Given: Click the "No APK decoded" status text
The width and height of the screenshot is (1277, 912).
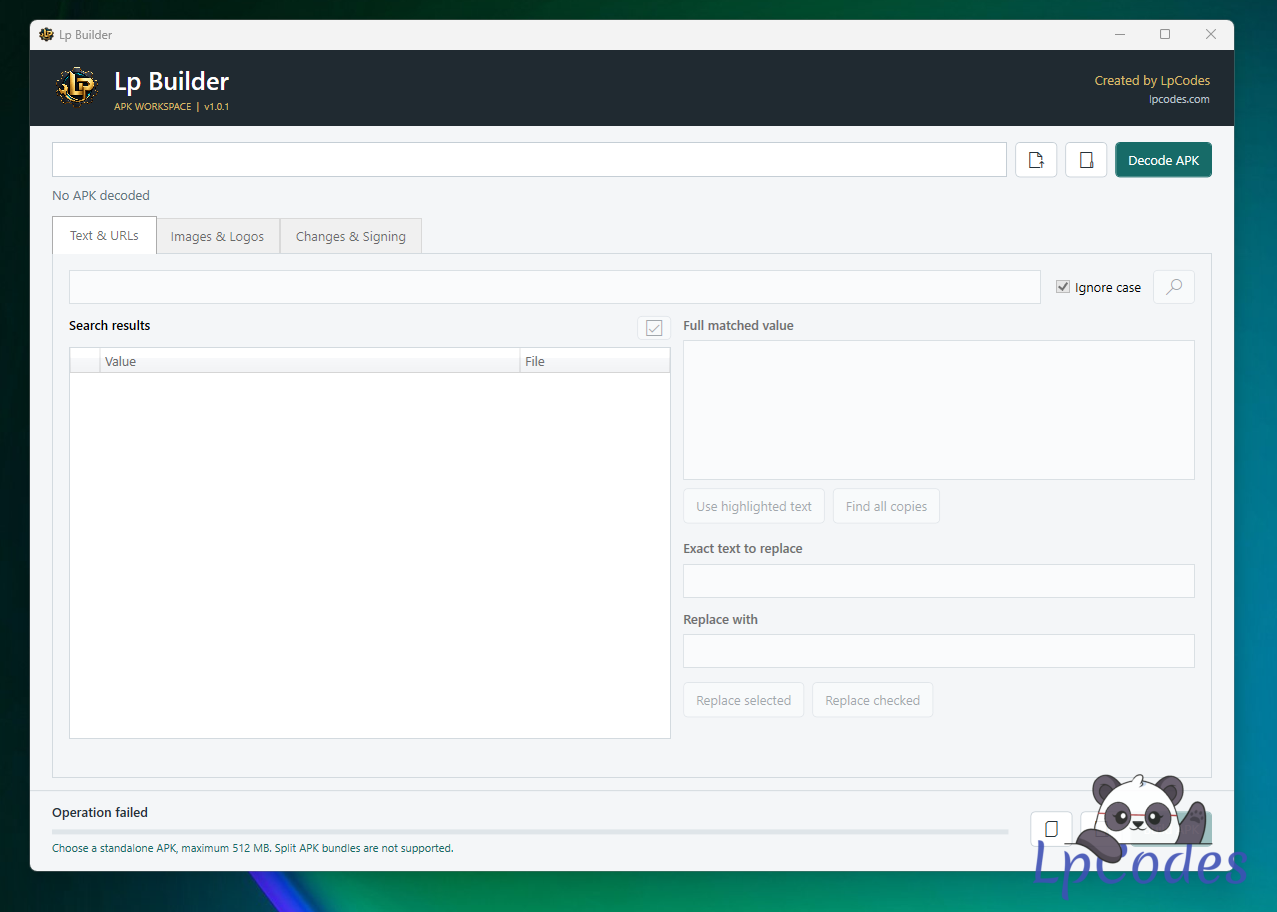Looking at the screenshot, I should pos(101,195).
